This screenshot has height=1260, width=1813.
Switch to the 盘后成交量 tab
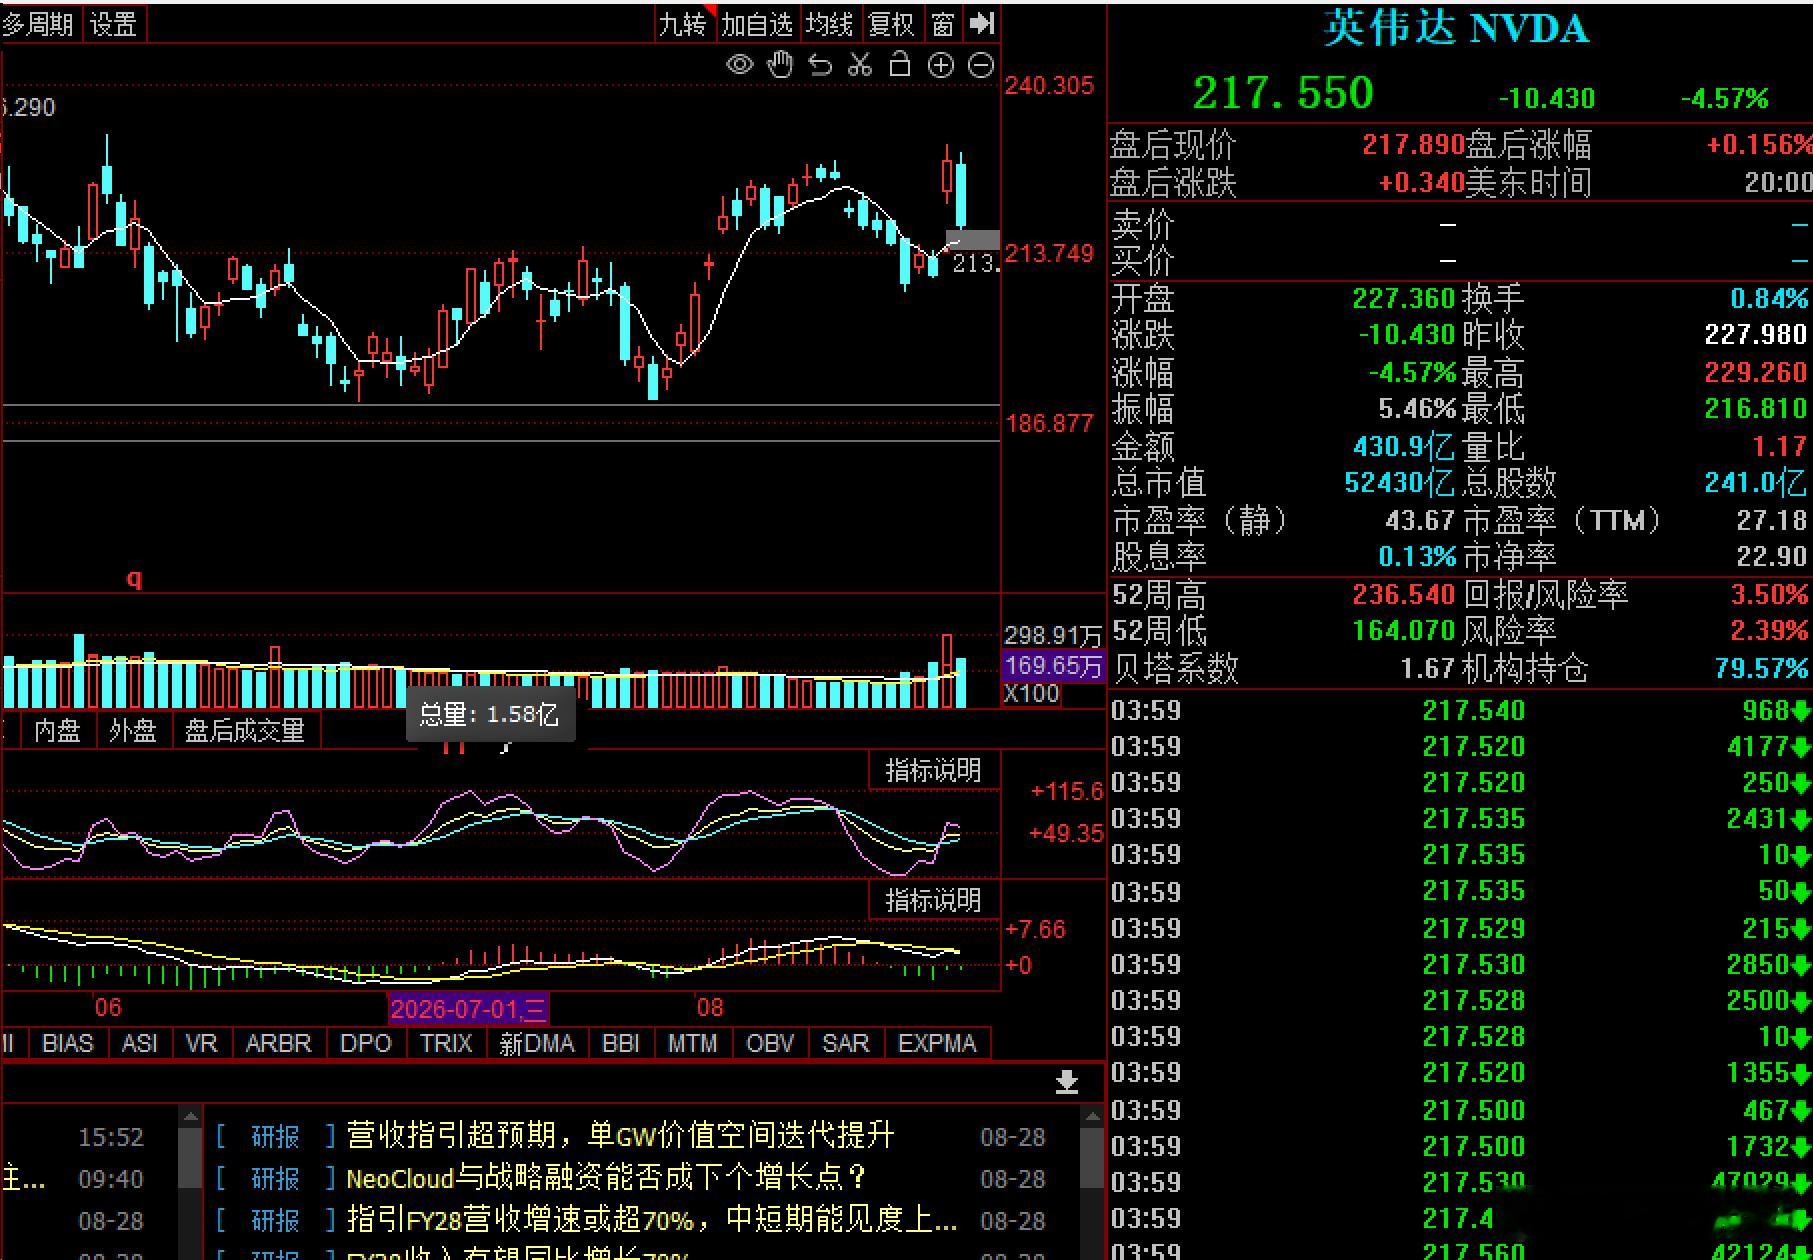click(x=245, y=731)
